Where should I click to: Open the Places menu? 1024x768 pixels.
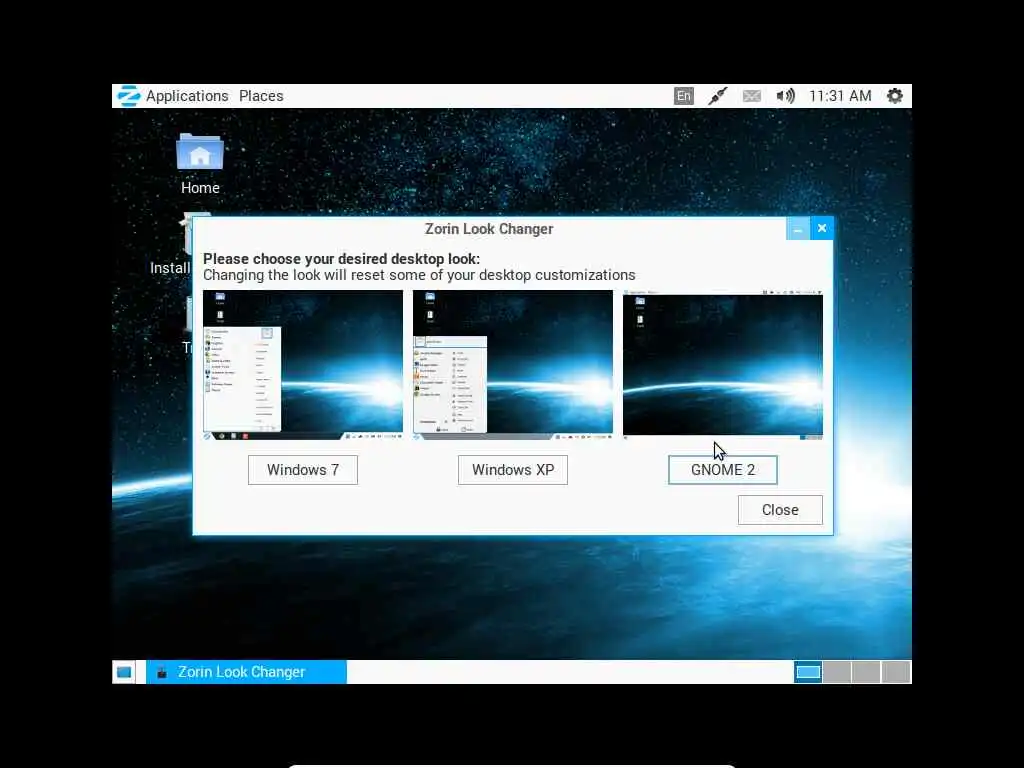261,96
